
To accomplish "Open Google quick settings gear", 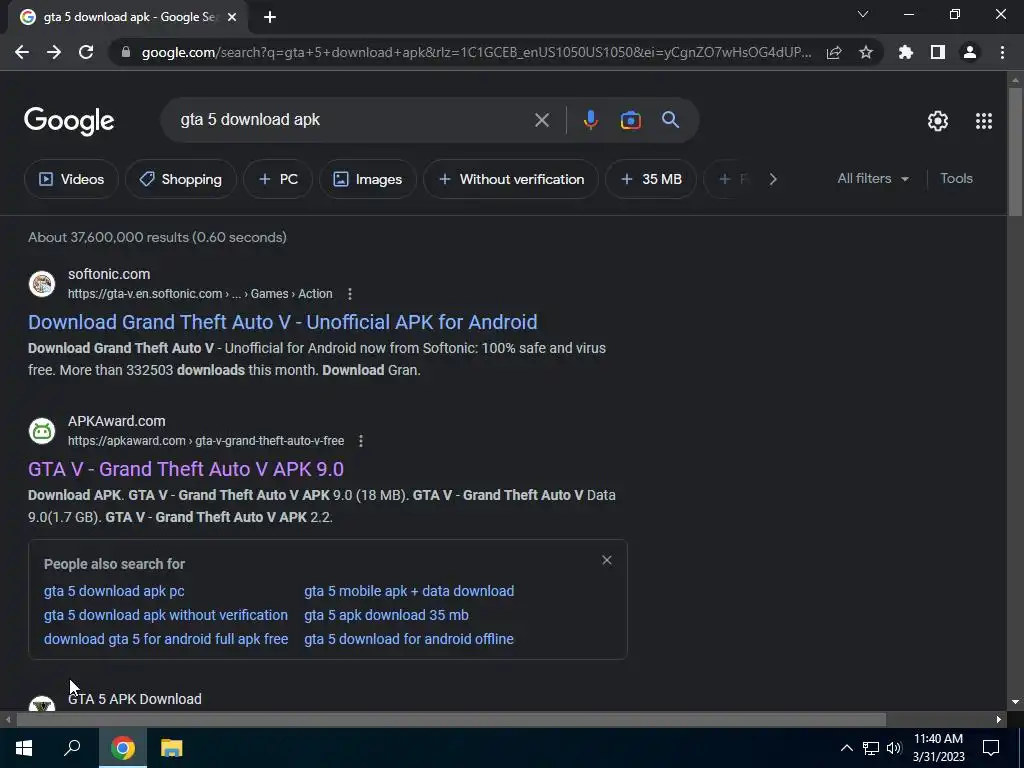I will coord(938,121).
